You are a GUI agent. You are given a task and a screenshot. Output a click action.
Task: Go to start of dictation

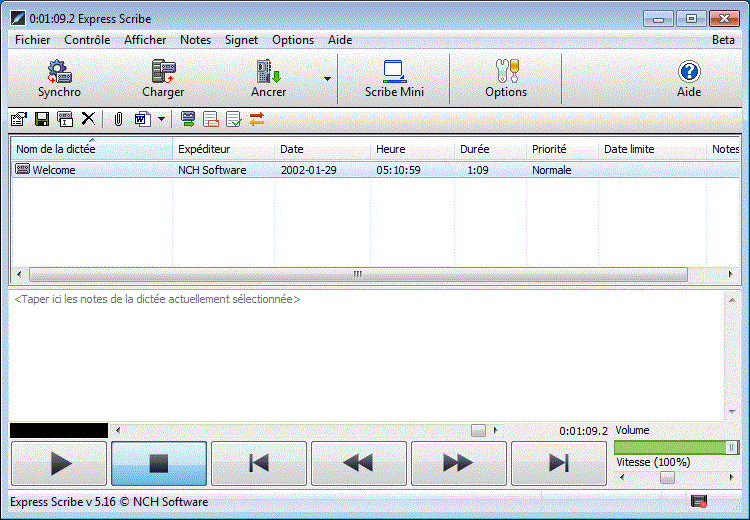tap(259, 463)
